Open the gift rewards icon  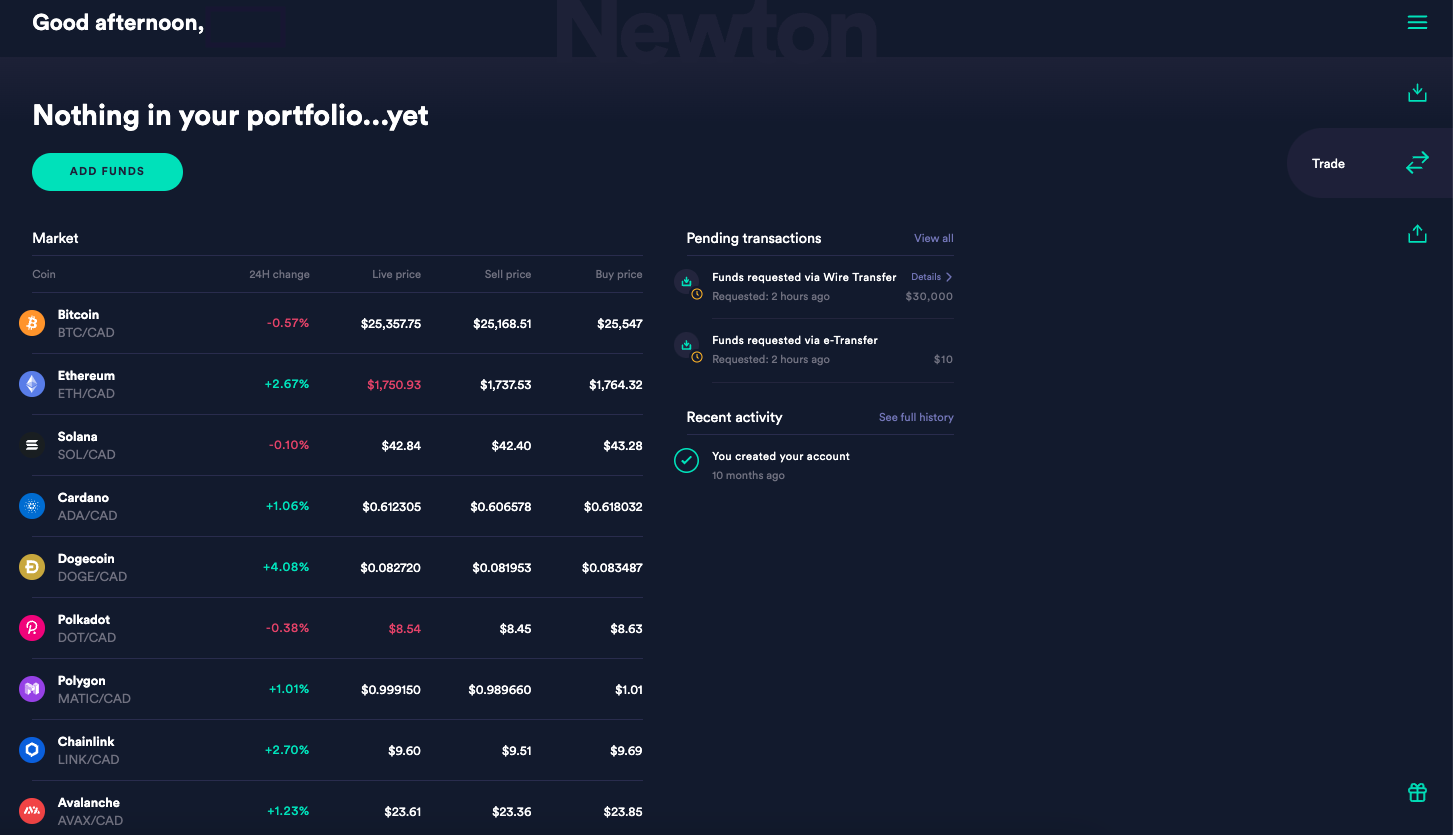click(1417, 793)
